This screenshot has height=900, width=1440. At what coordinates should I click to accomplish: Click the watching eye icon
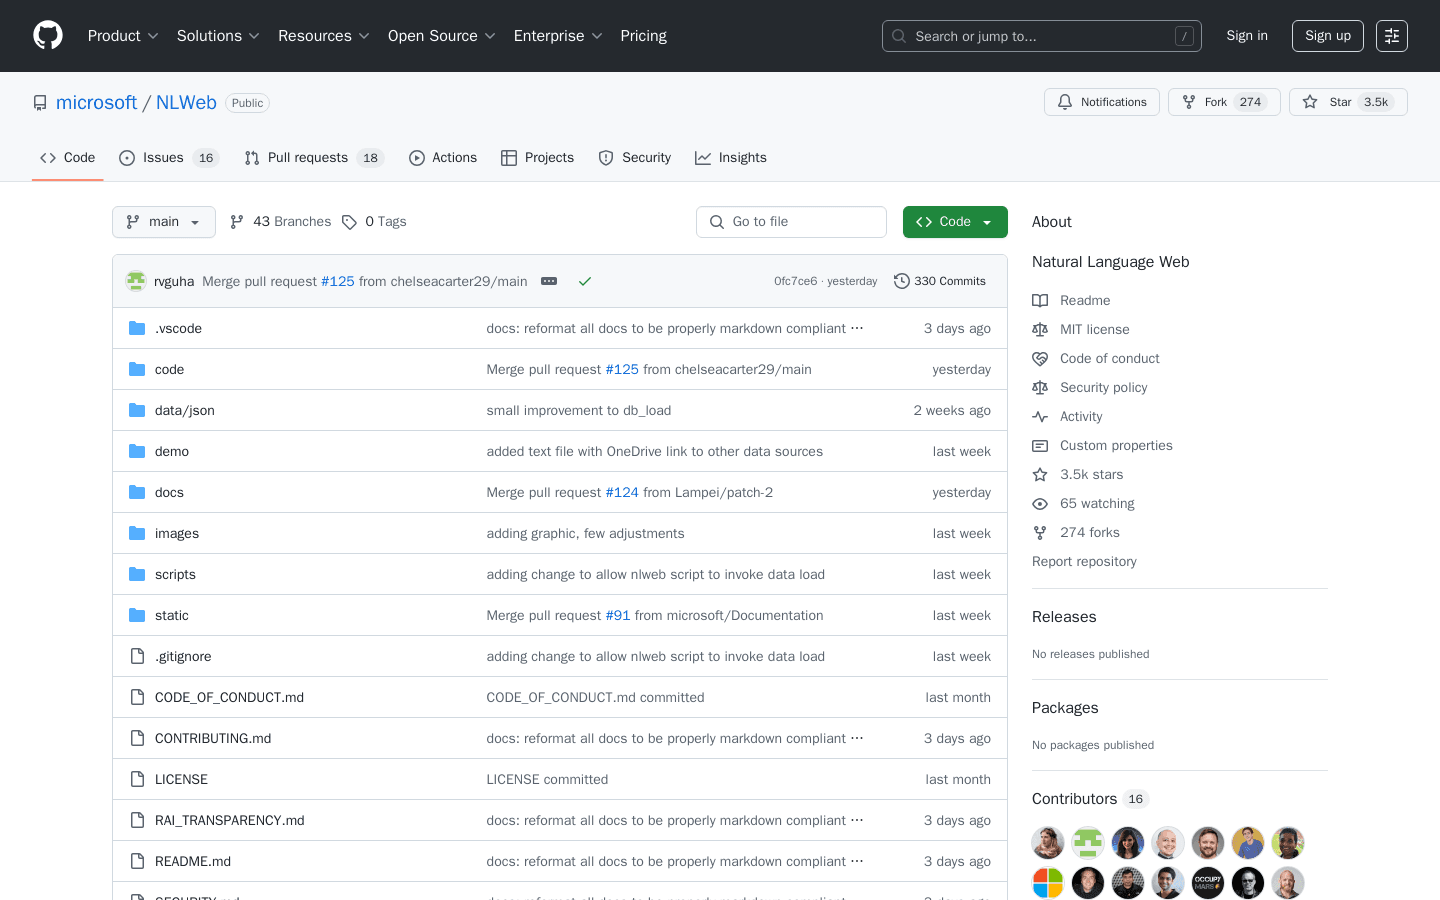click(x=1040, y=503)
